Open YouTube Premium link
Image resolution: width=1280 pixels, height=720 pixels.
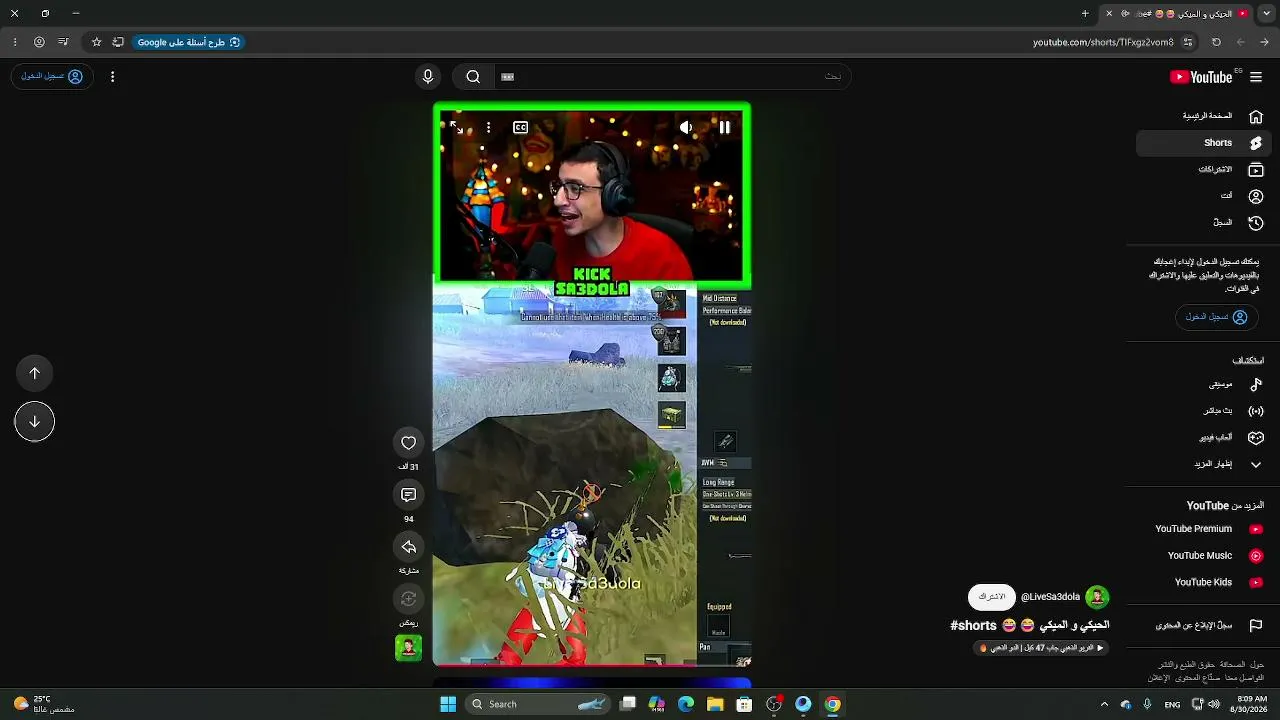1204,529
